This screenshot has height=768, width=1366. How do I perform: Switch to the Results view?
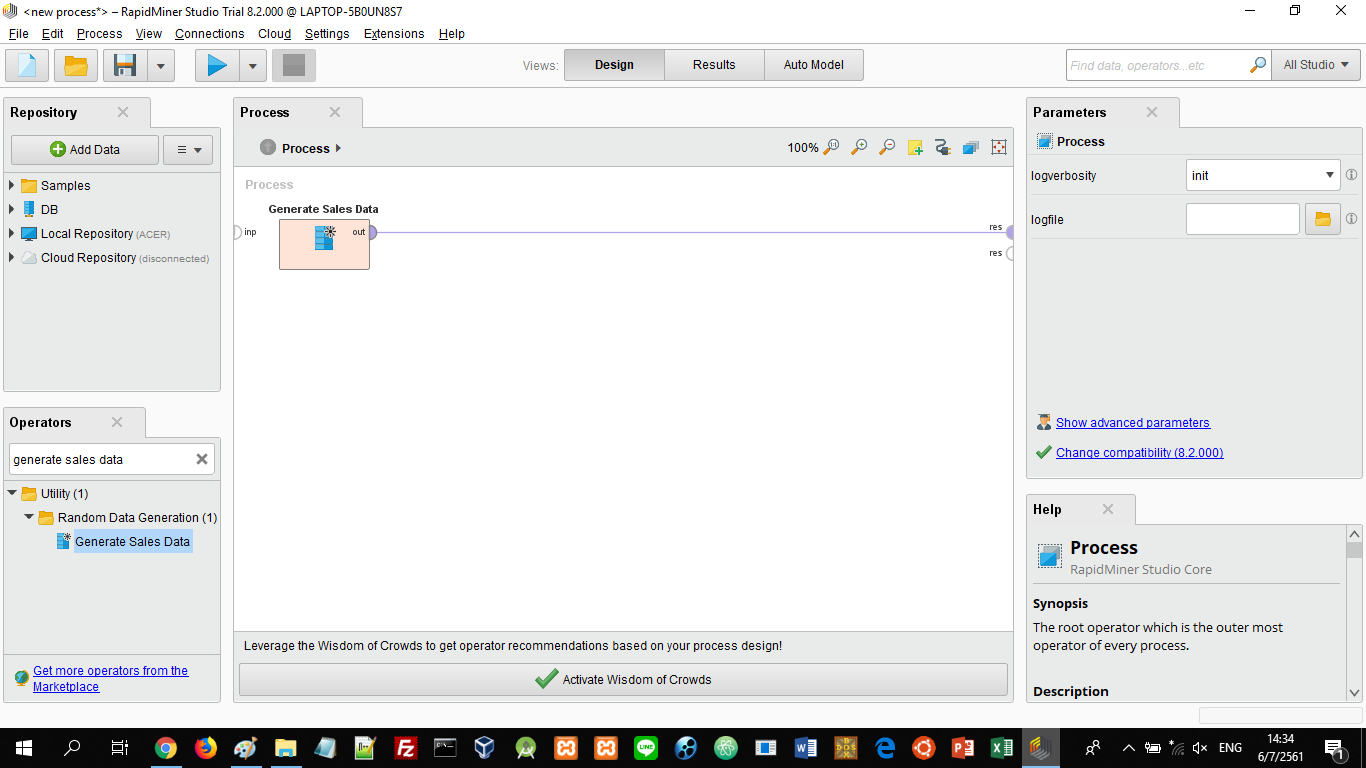click(x=714, y=65)
